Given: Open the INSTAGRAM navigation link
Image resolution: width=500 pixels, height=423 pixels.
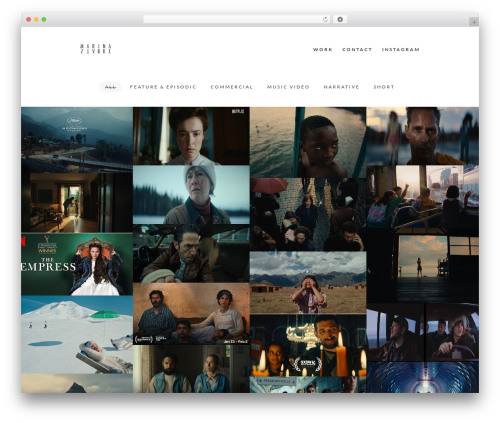Looking at the screenshot, I should (x=400, y=49).
